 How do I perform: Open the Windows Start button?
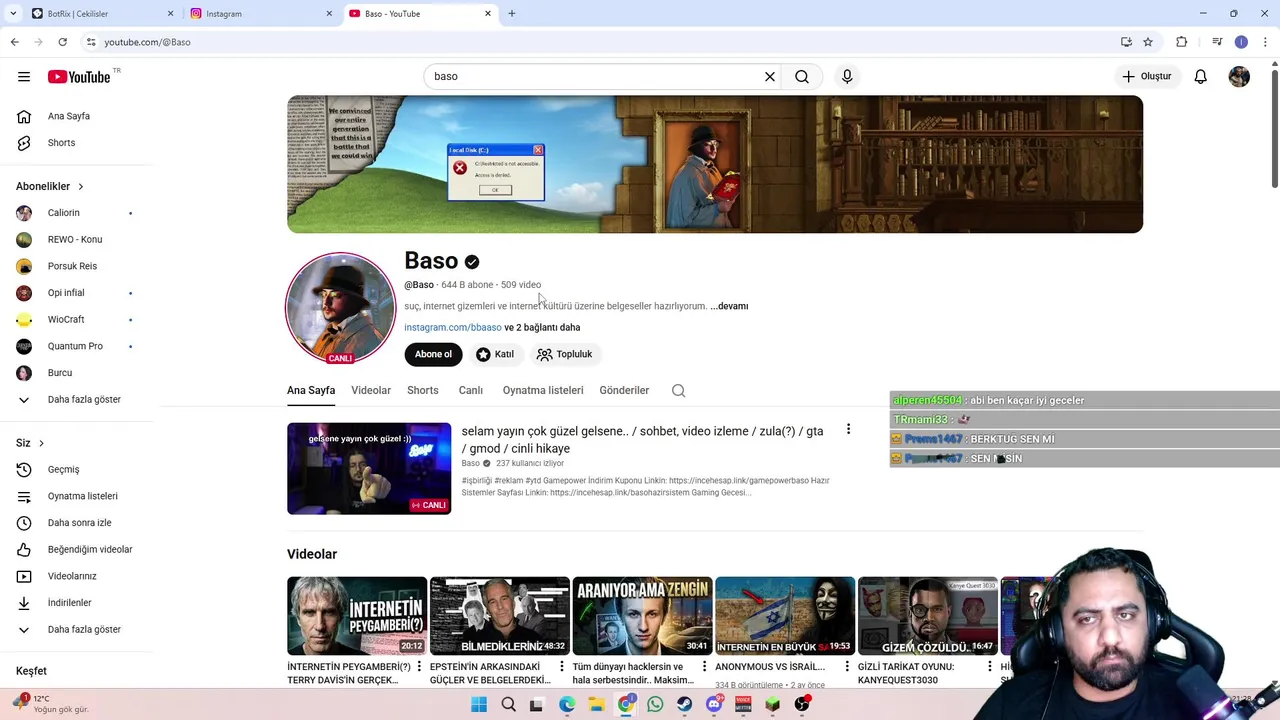[x=479, y=705]
